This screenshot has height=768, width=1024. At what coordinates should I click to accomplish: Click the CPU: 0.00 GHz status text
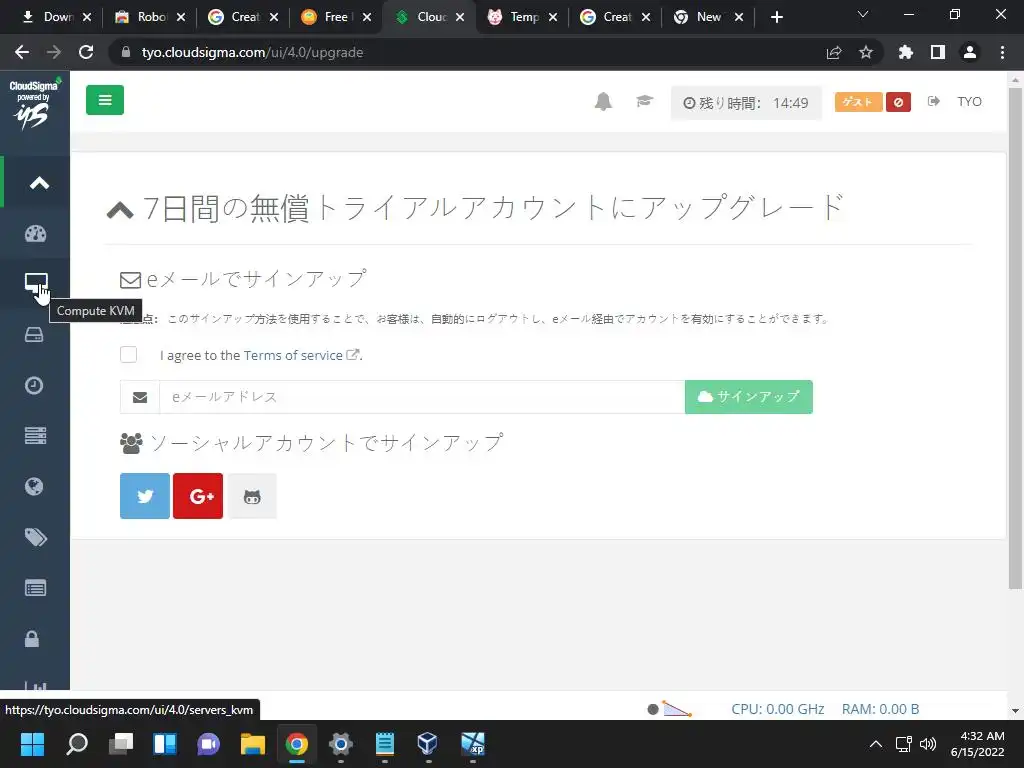(x=778, y=709)
